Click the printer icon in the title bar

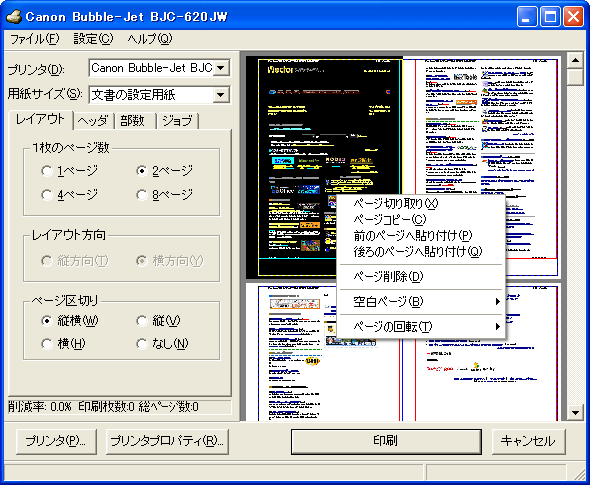tap(14, 17)
